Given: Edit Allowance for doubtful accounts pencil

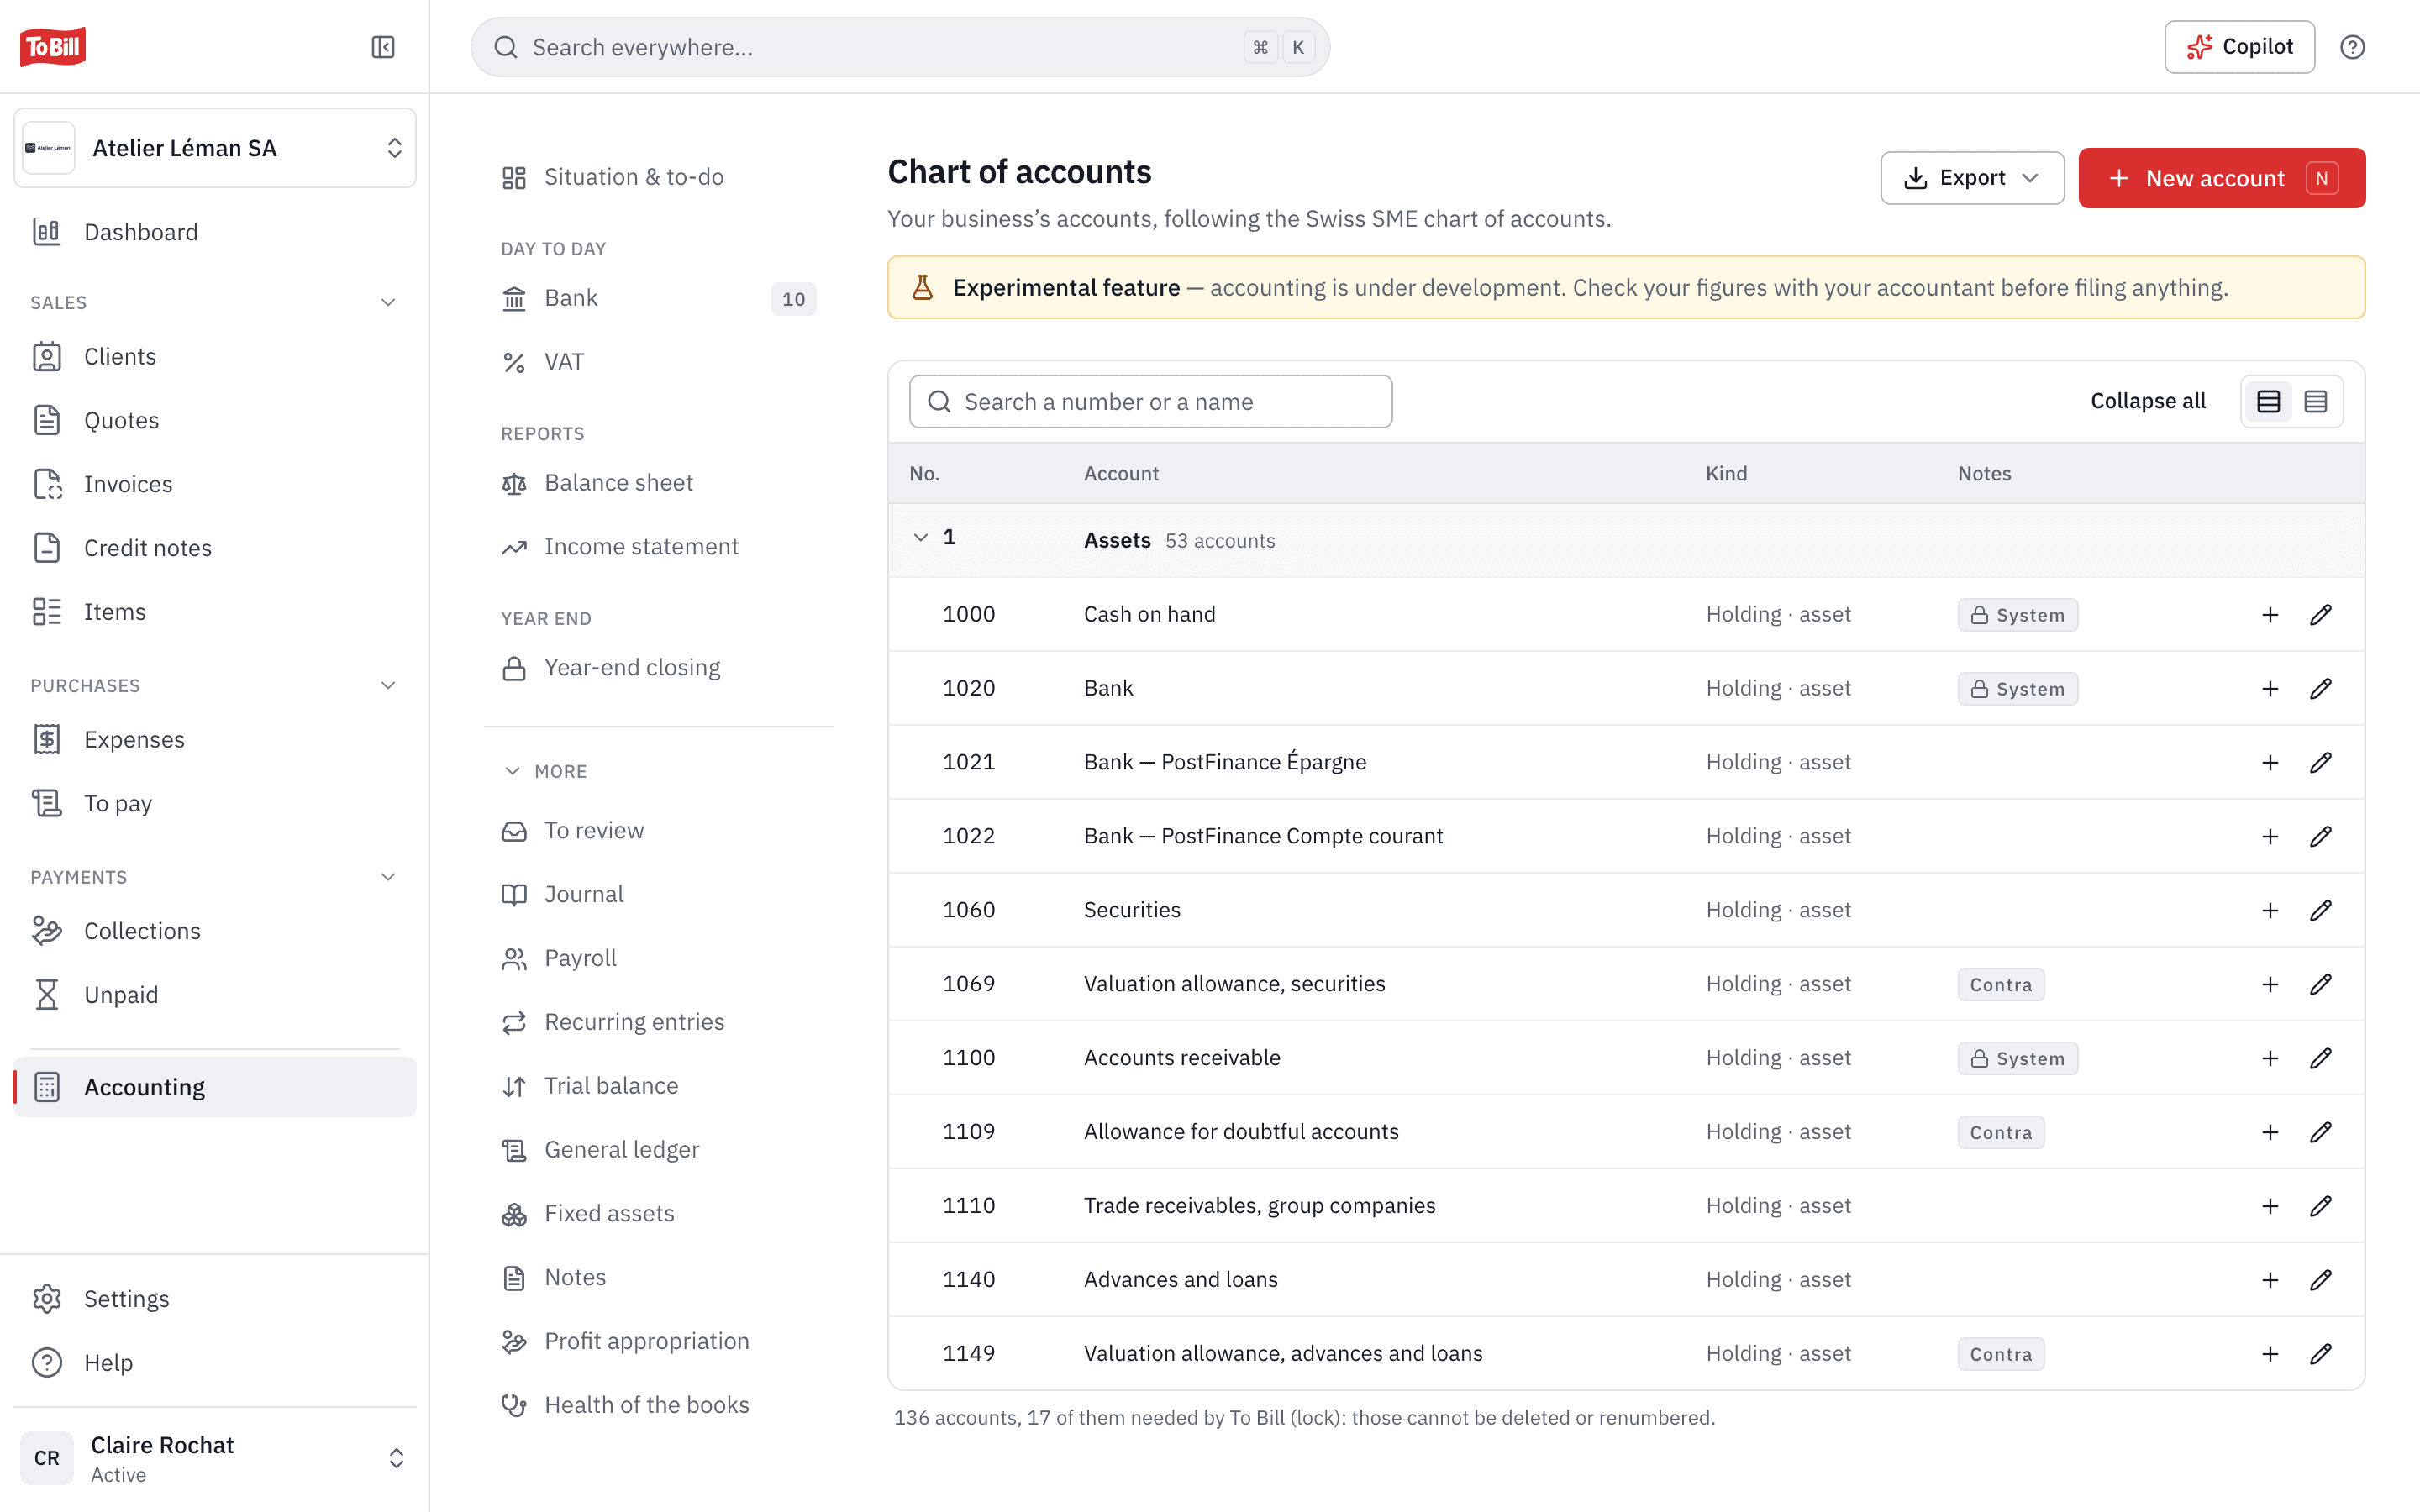Looking at the screenshot, I should coord(2321,1132).
